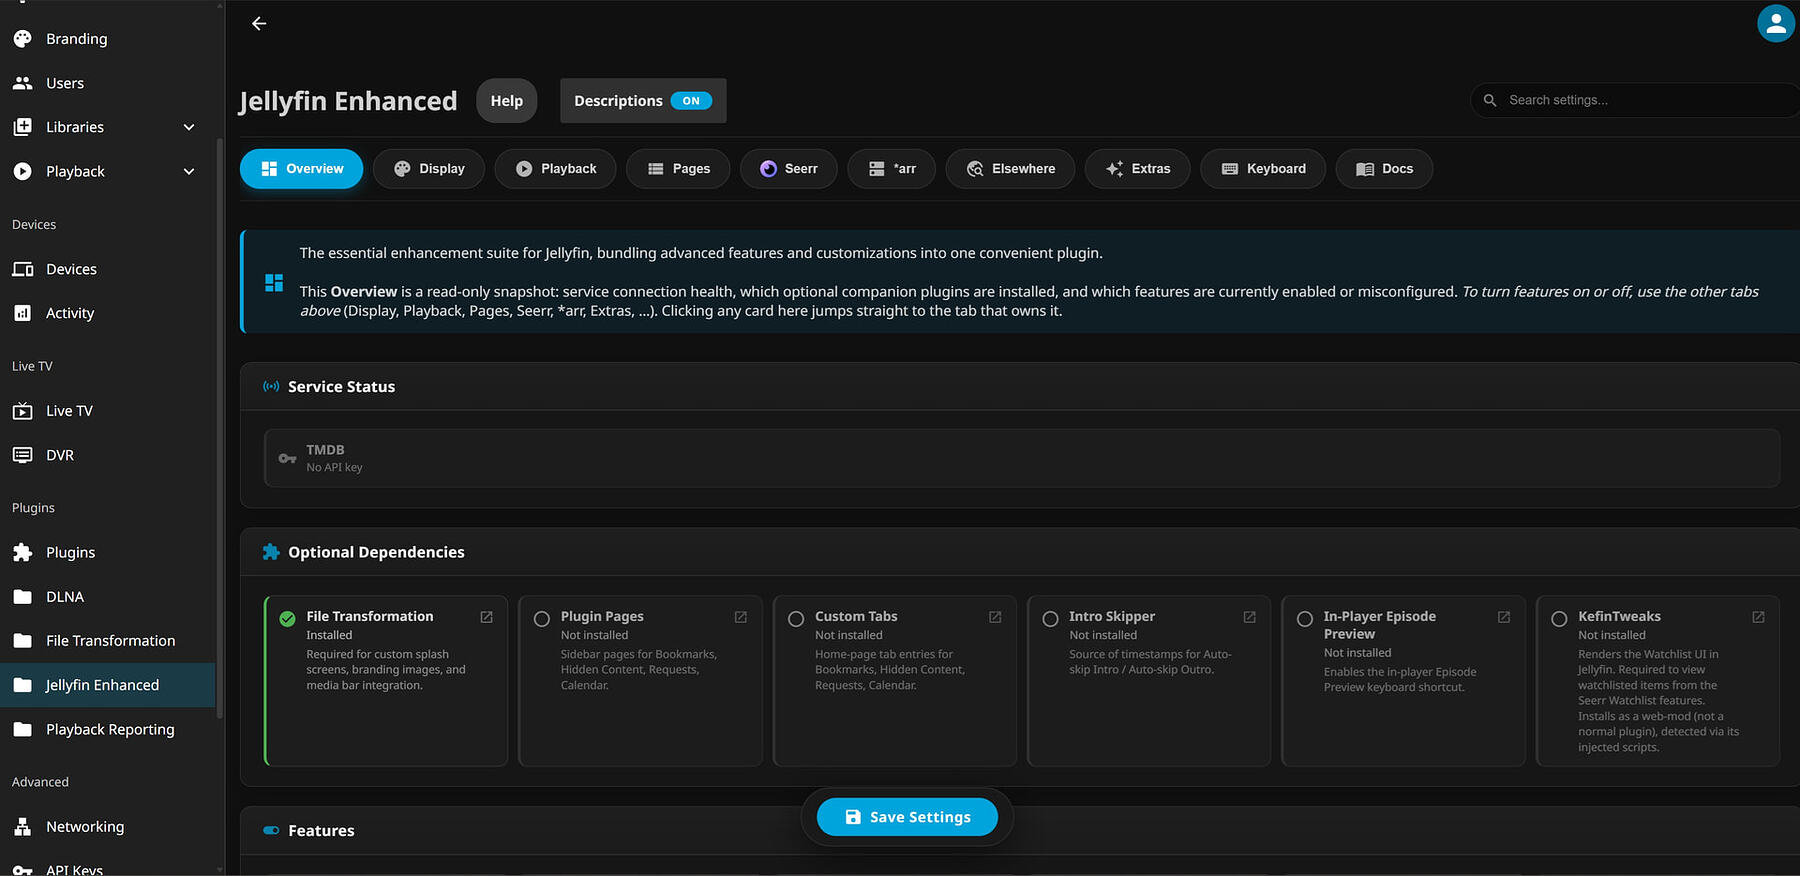Click File Transformation installed checkmark

tap(287, 619)
